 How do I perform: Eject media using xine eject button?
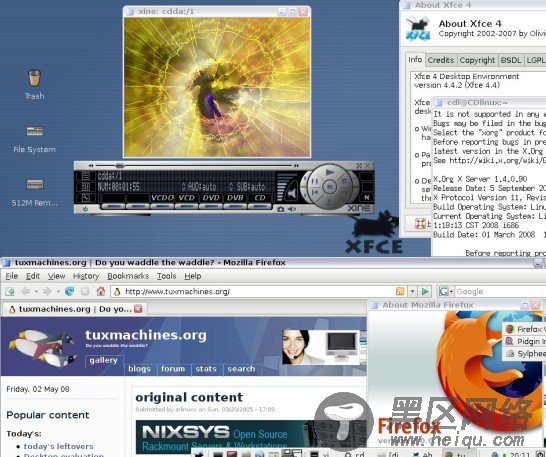click(x=329, y=202)
